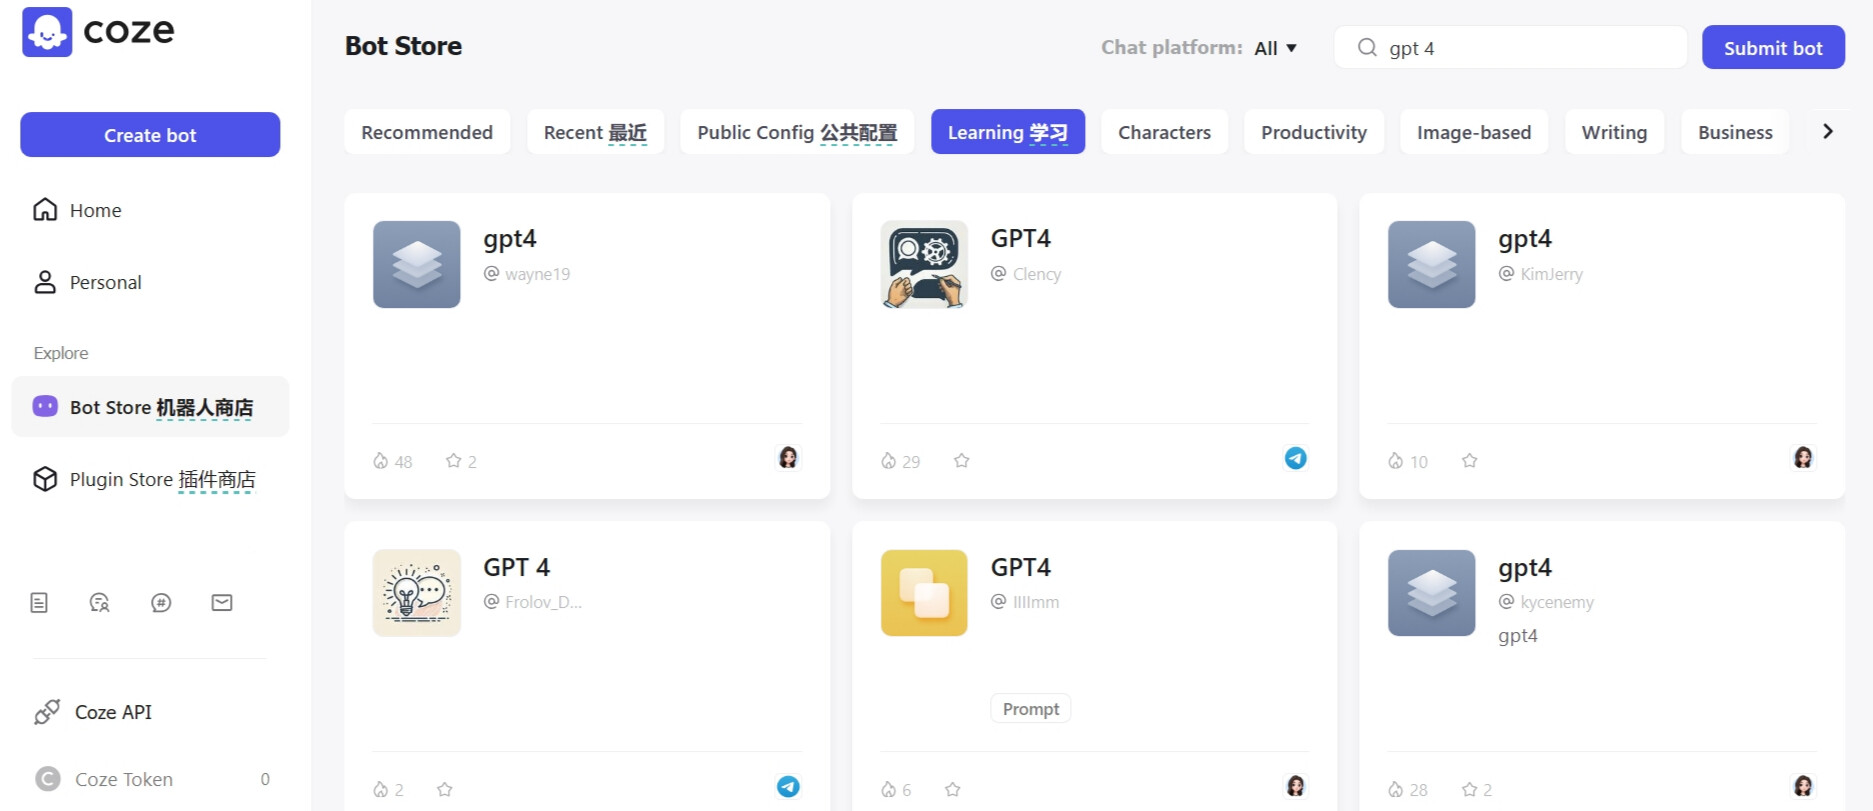Open the Writing category tab

[1614, 132]
